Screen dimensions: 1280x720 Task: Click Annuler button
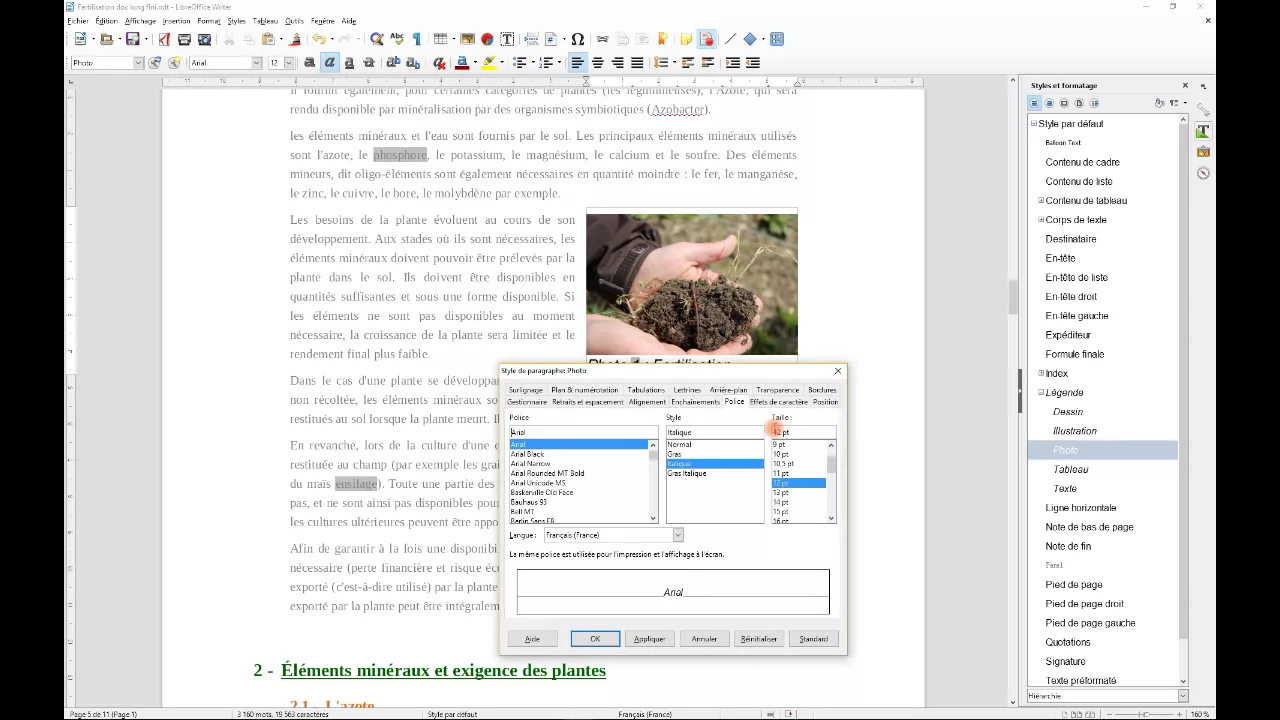704,639
